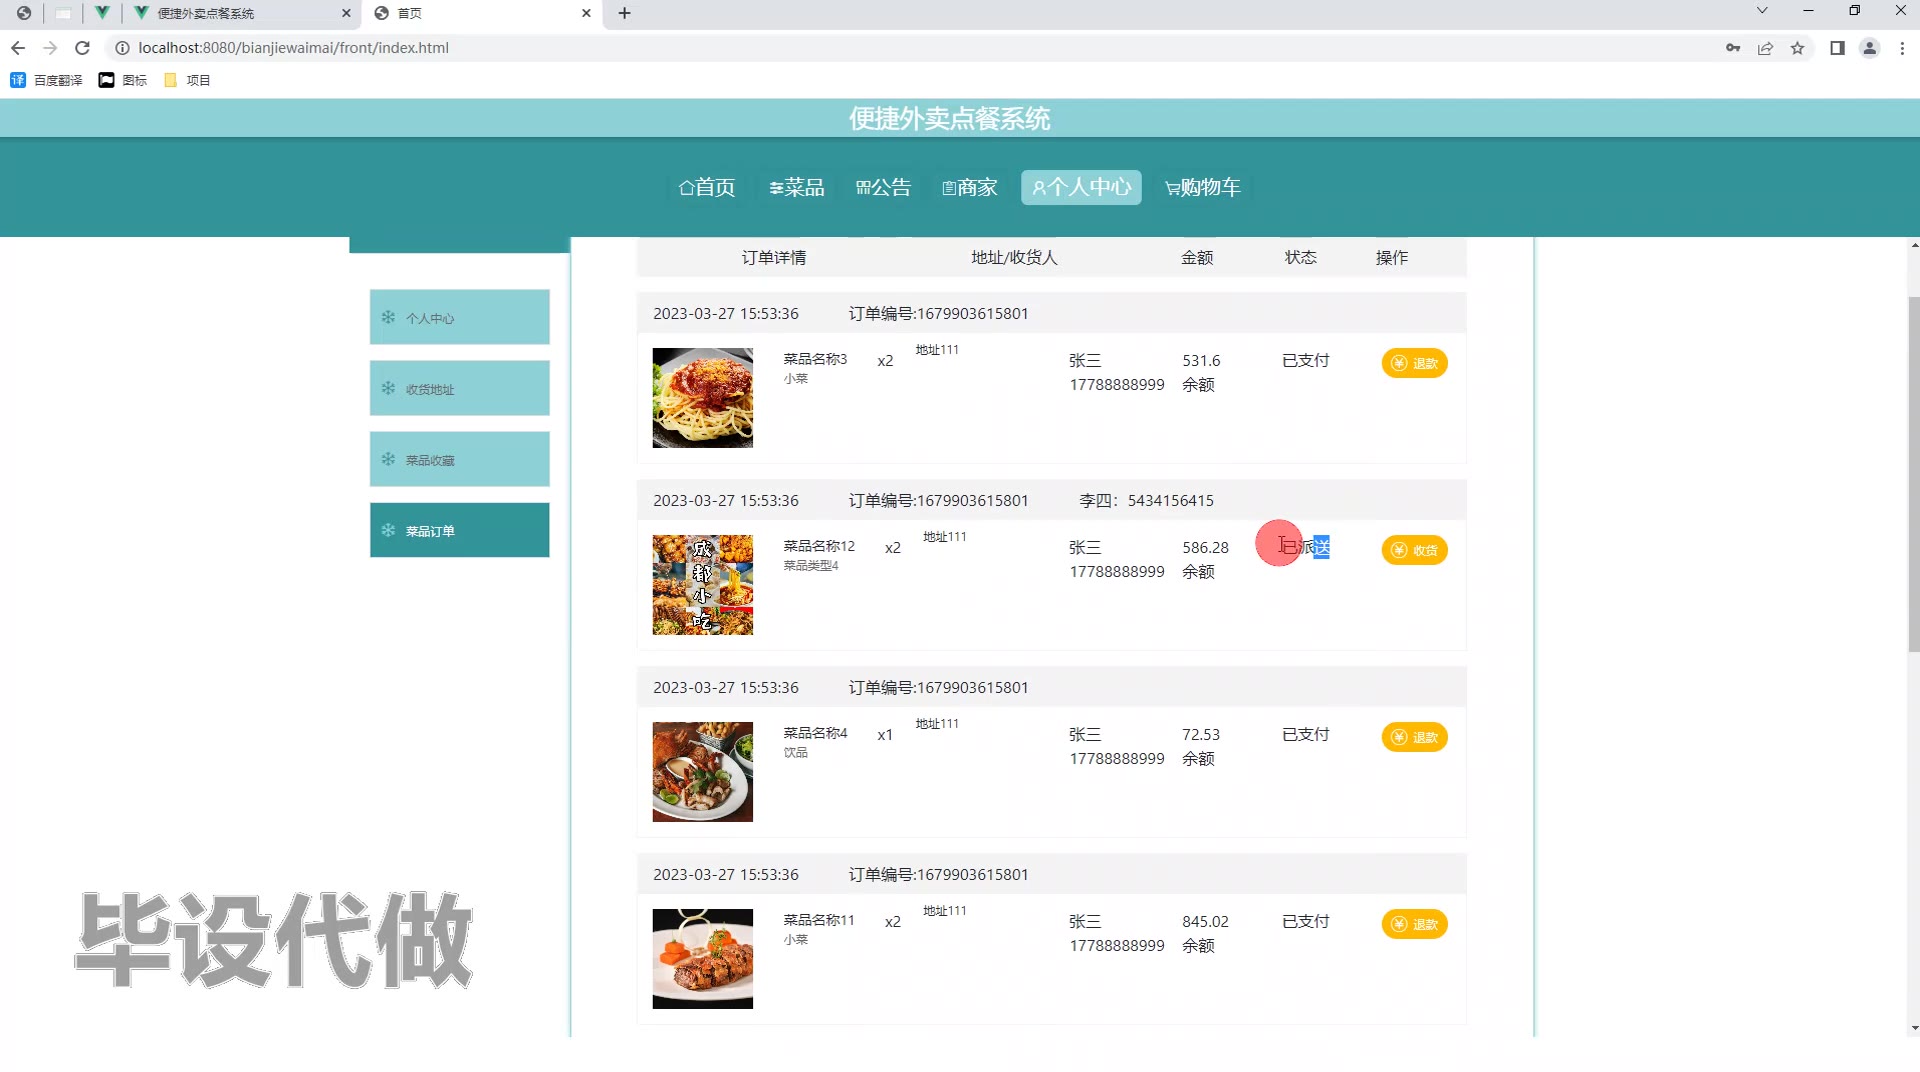1920x1072 pixels.
Task: Open the Chrome profile avatar
Action: pyautogui.click(x=1869, y=48)
